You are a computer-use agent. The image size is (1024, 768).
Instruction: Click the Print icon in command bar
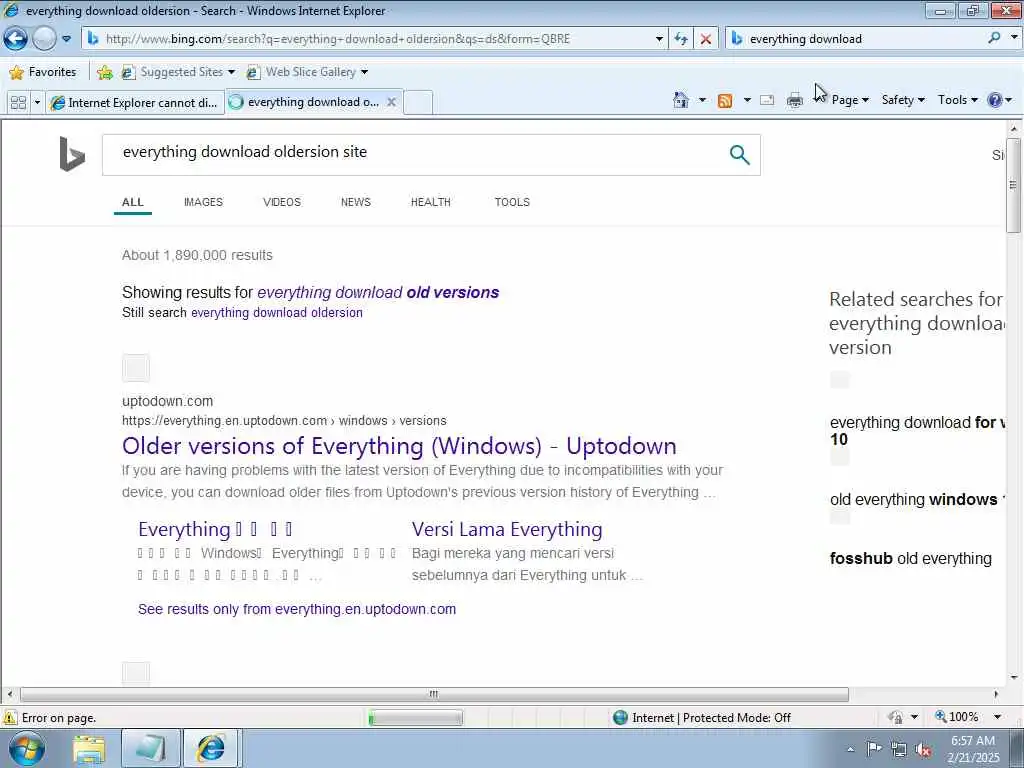tap(795, 100)
